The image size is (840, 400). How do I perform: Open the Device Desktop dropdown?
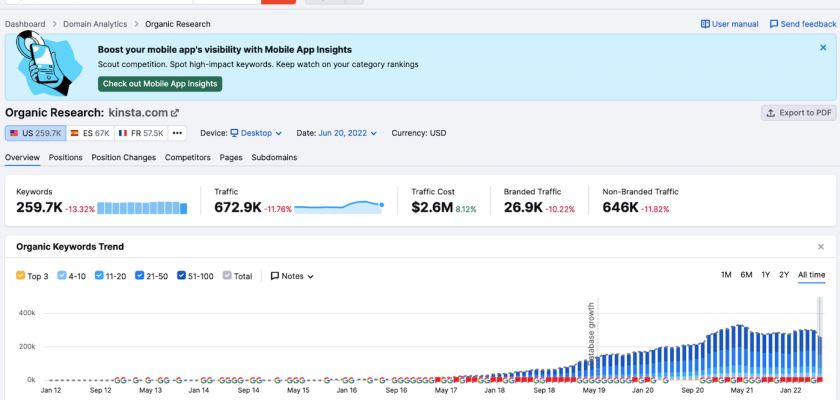point(256,133)
